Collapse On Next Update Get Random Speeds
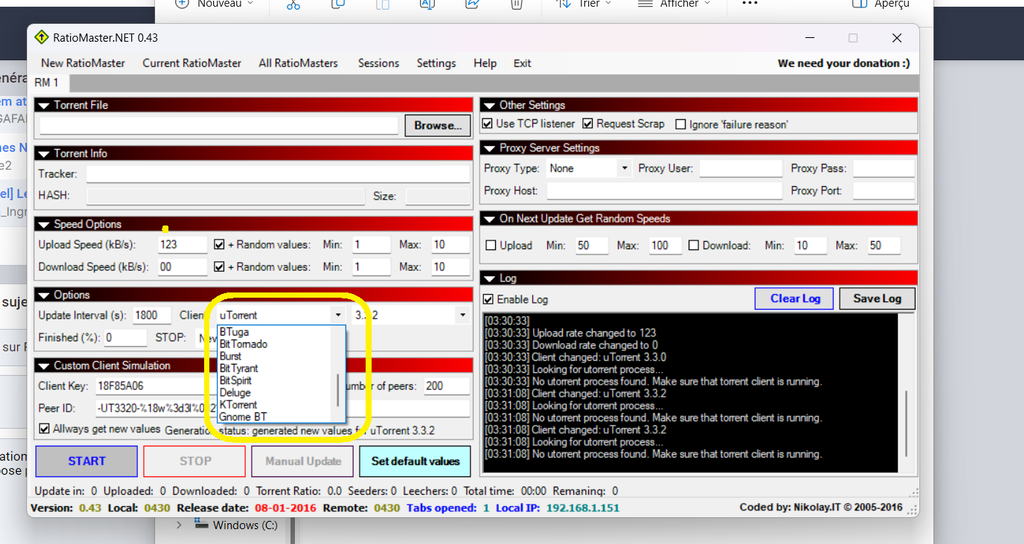 [489, 219]
